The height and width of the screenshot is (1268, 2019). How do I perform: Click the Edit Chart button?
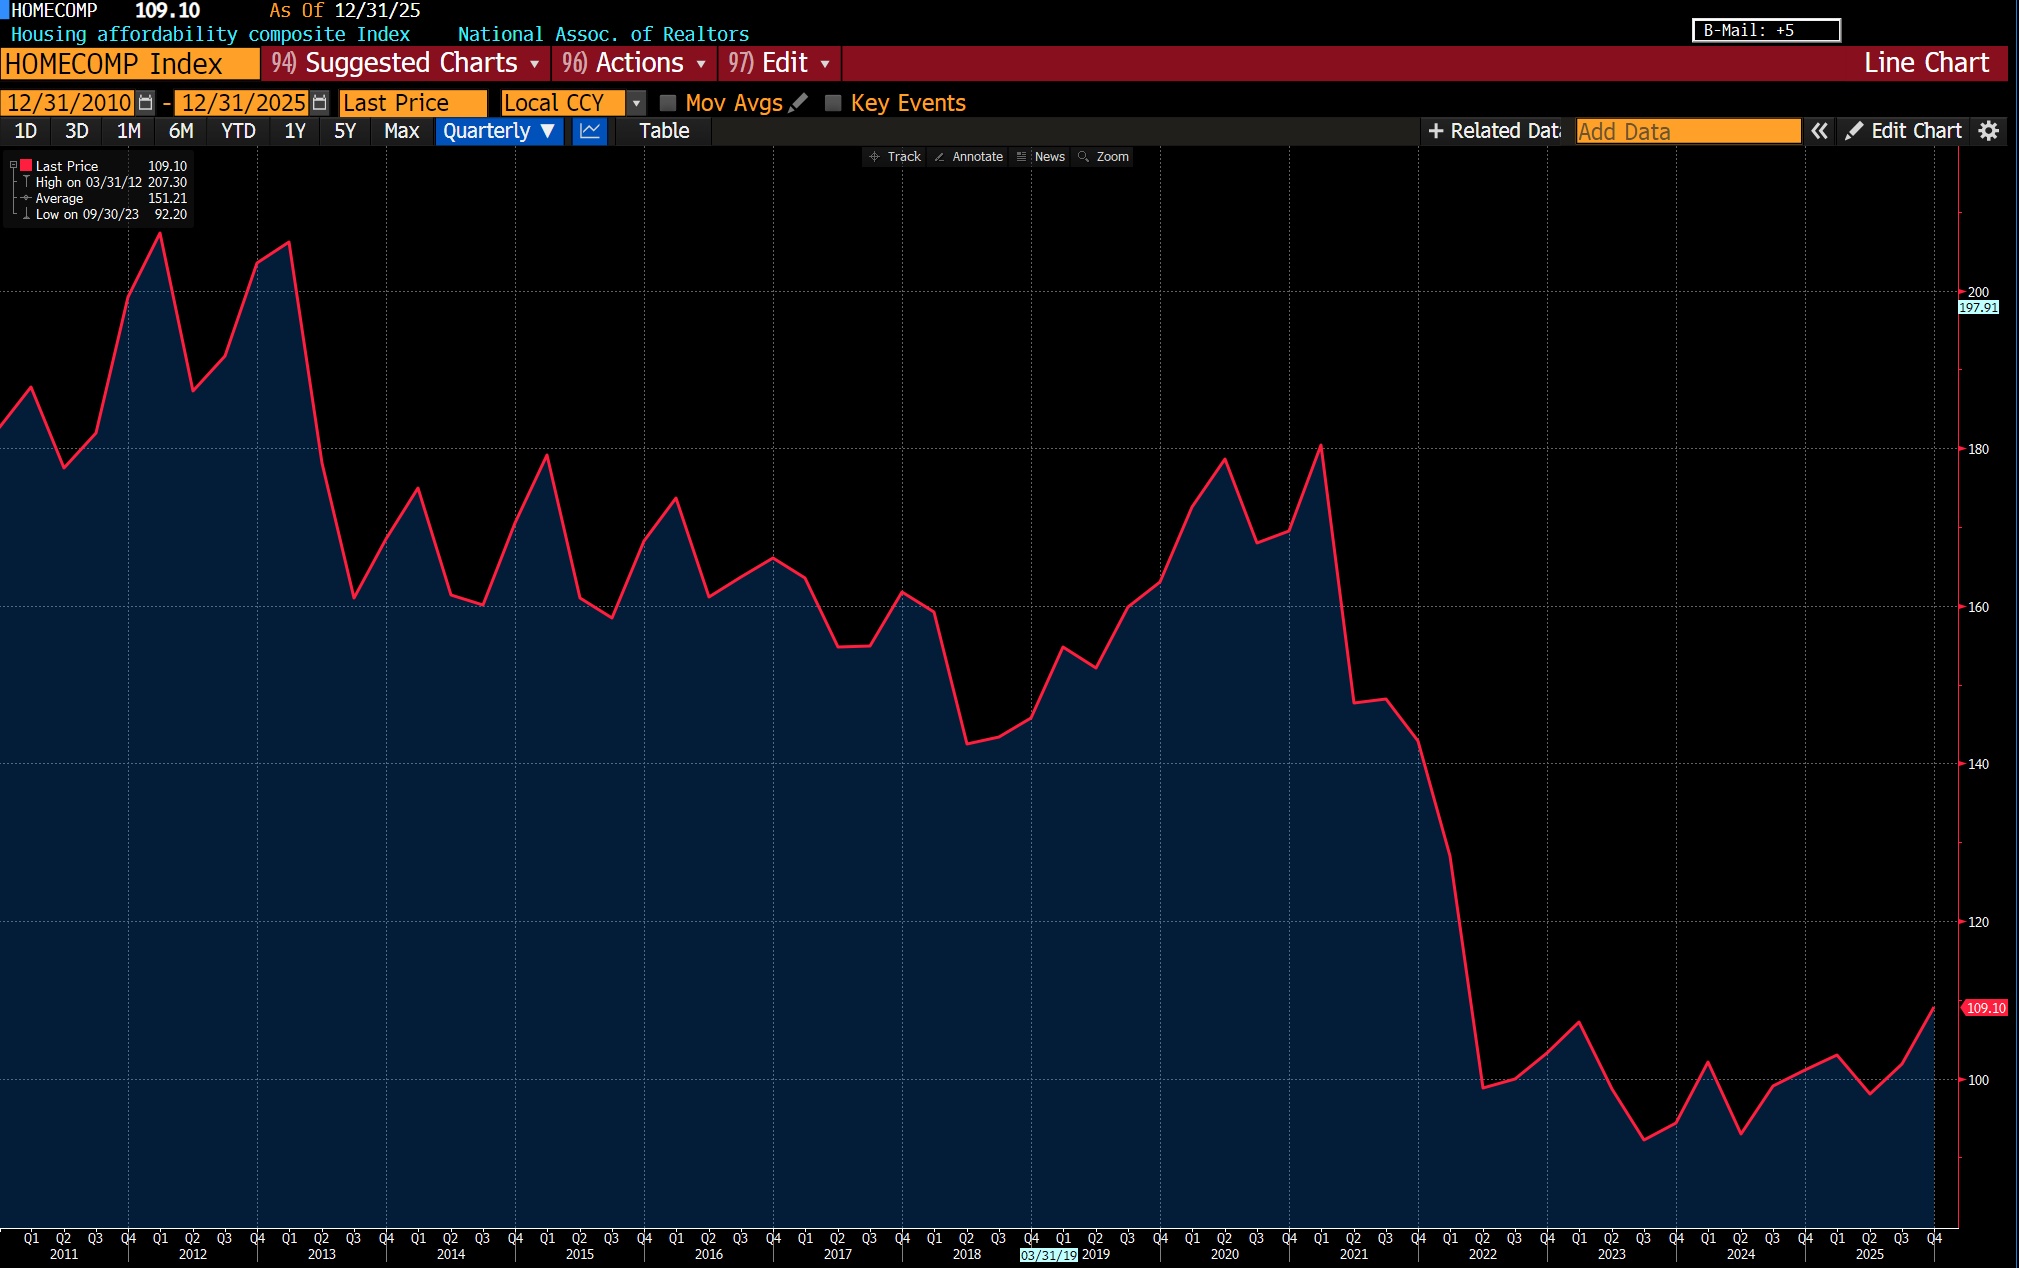point(1904,131)
